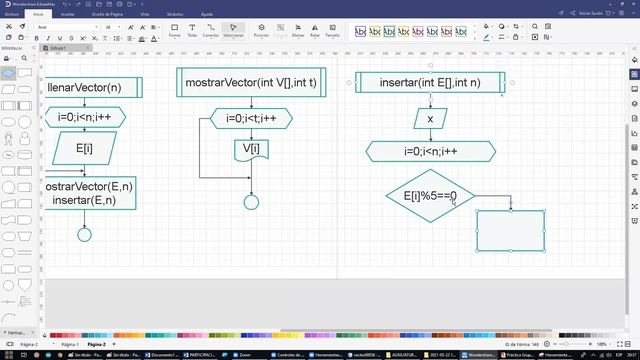Switch to the Símbolos ribbon tab

click(175, 14)
